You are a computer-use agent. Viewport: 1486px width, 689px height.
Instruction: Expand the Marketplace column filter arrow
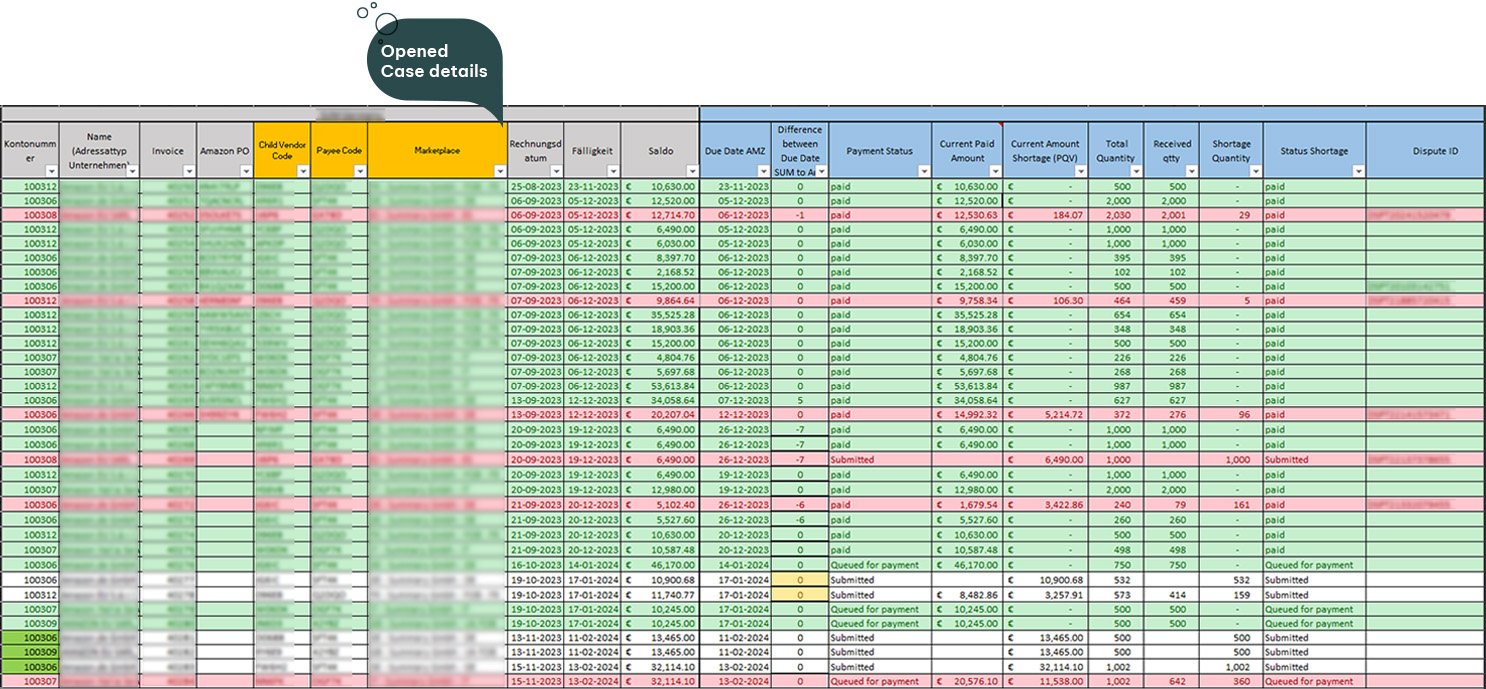click(x=499, y=172)
